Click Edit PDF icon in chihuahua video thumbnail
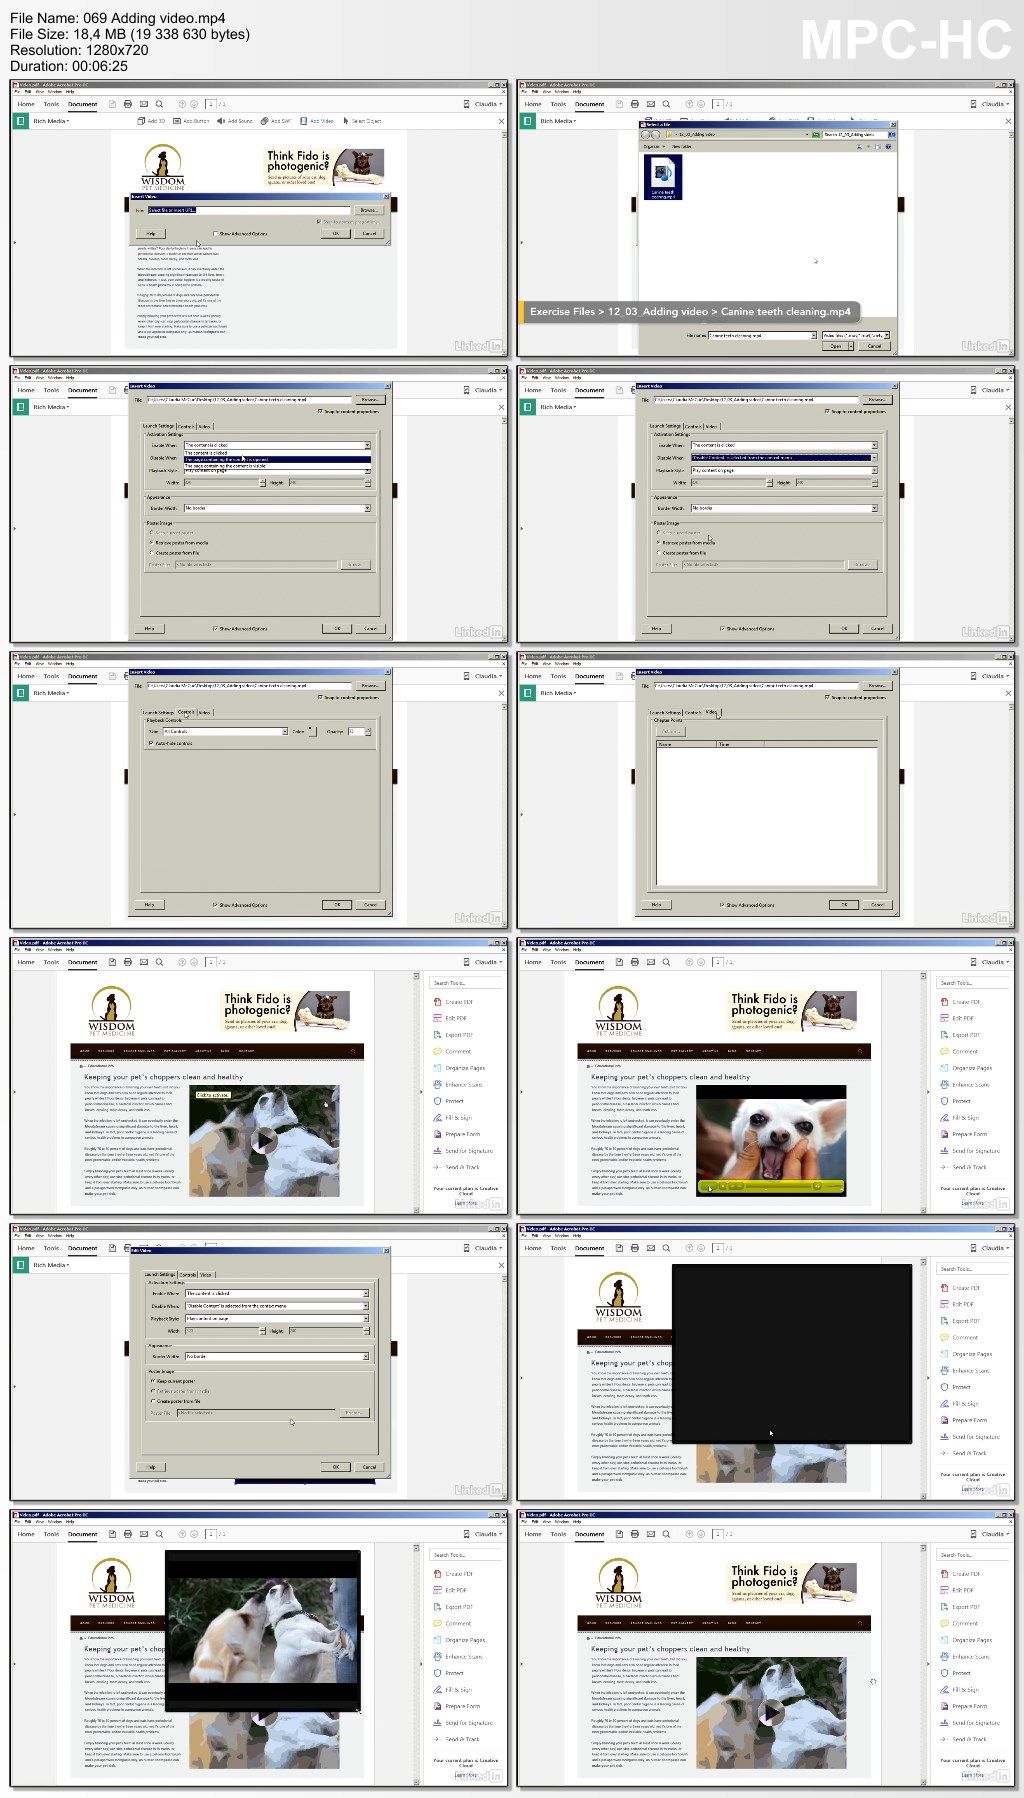The height and width of the screenshot is (1798, 1024). tap(944, 1018)
